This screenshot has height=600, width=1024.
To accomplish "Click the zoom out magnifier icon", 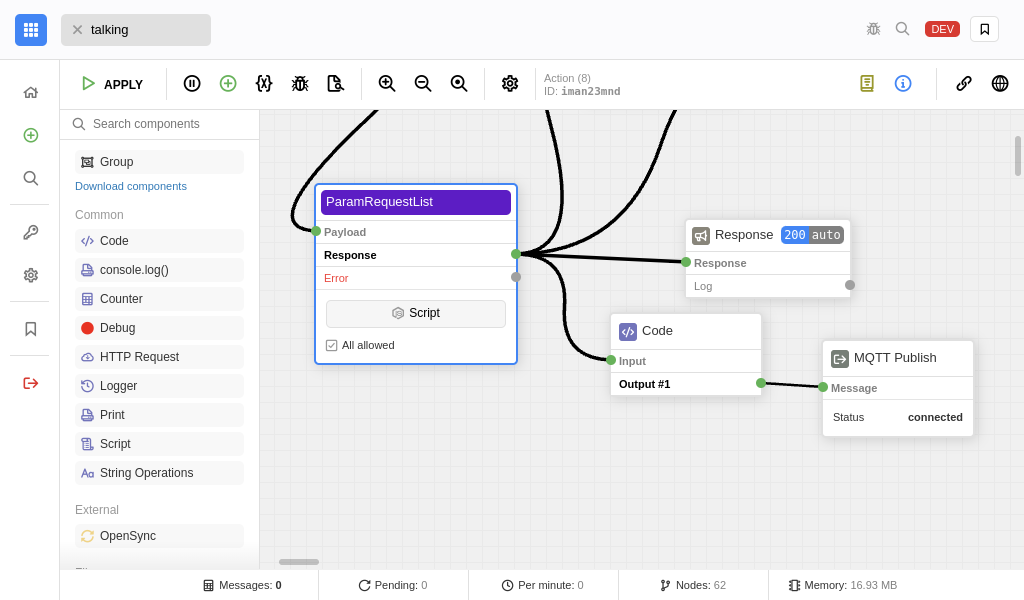I will tap(423, 84).
